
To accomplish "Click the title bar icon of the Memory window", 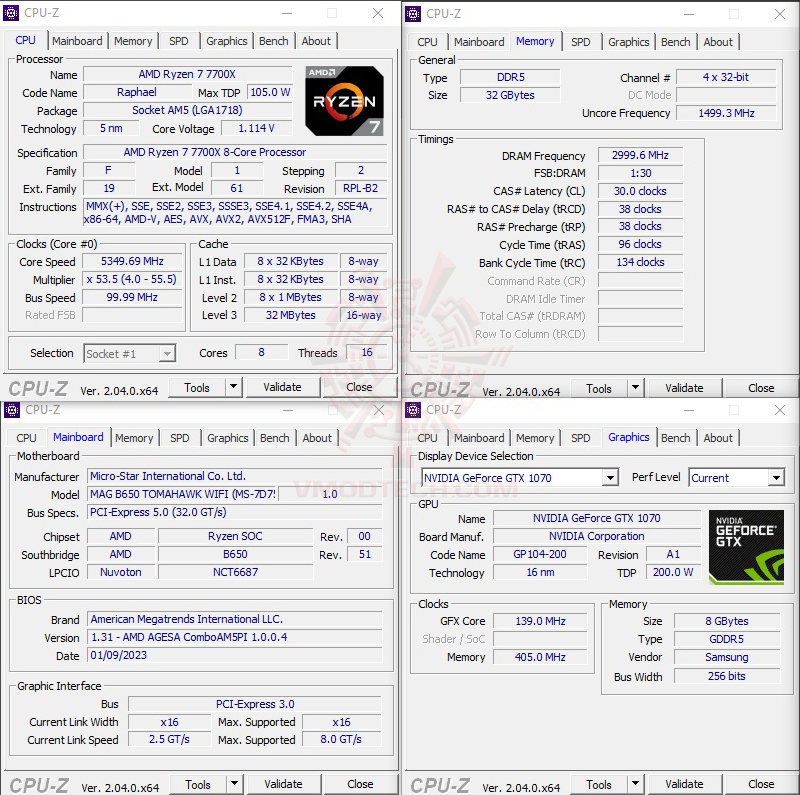I will (x=412, y=14).
